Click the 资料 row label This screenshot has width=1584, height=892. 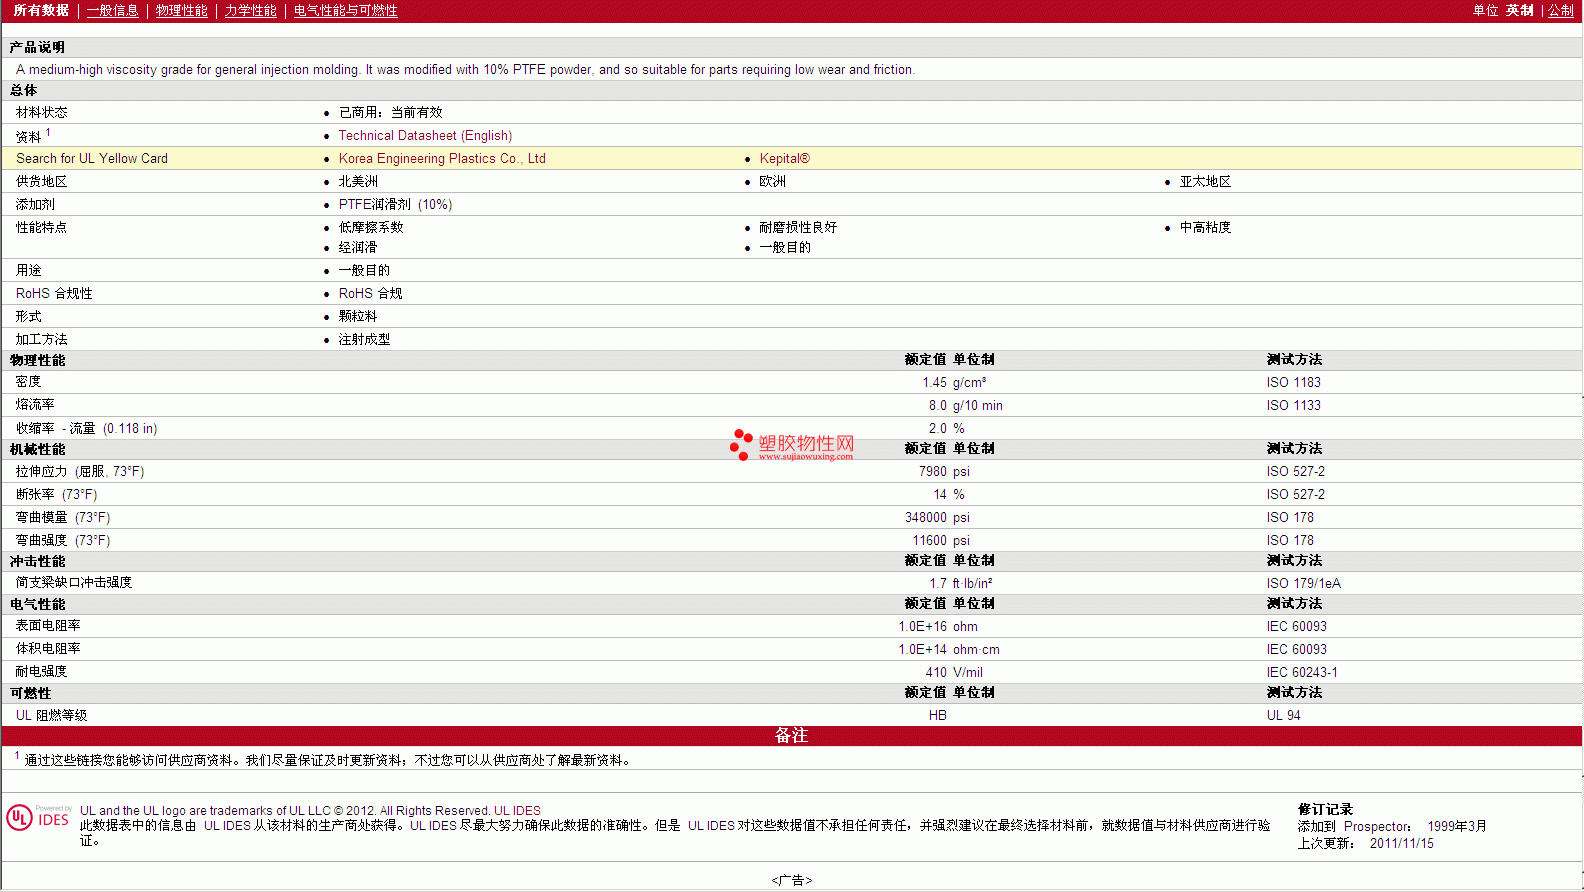29,136
